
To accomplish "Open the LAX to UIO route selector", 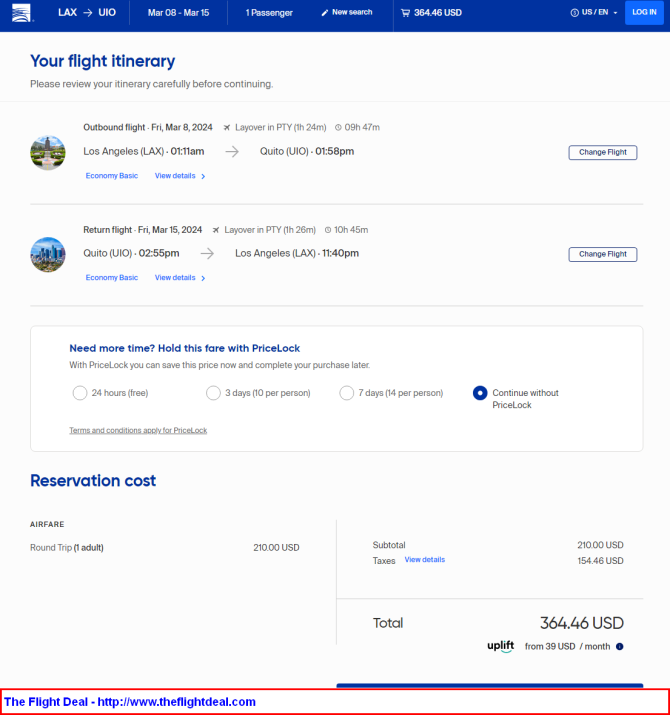I will tap(87, 13).
